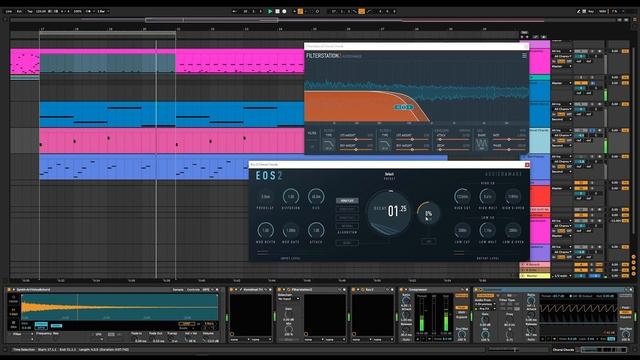The height and width of the screenshot is (360, 640).
Task: Click the Dry/Wet knob in the last Compressor
Action: (625, 335)
